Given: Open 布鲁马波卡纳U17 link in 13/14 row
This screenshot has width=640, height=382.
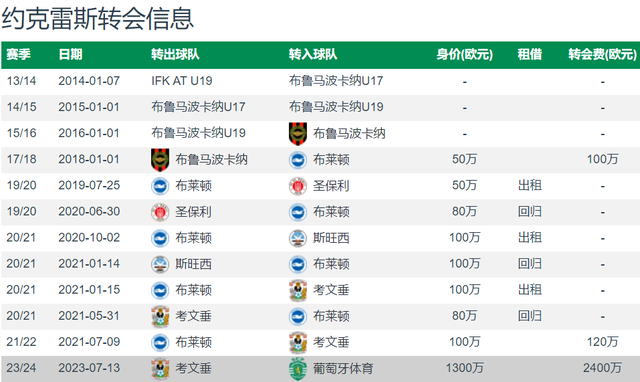Looking at the screenshot, I should pyautogui.click(x=336, y=81).
